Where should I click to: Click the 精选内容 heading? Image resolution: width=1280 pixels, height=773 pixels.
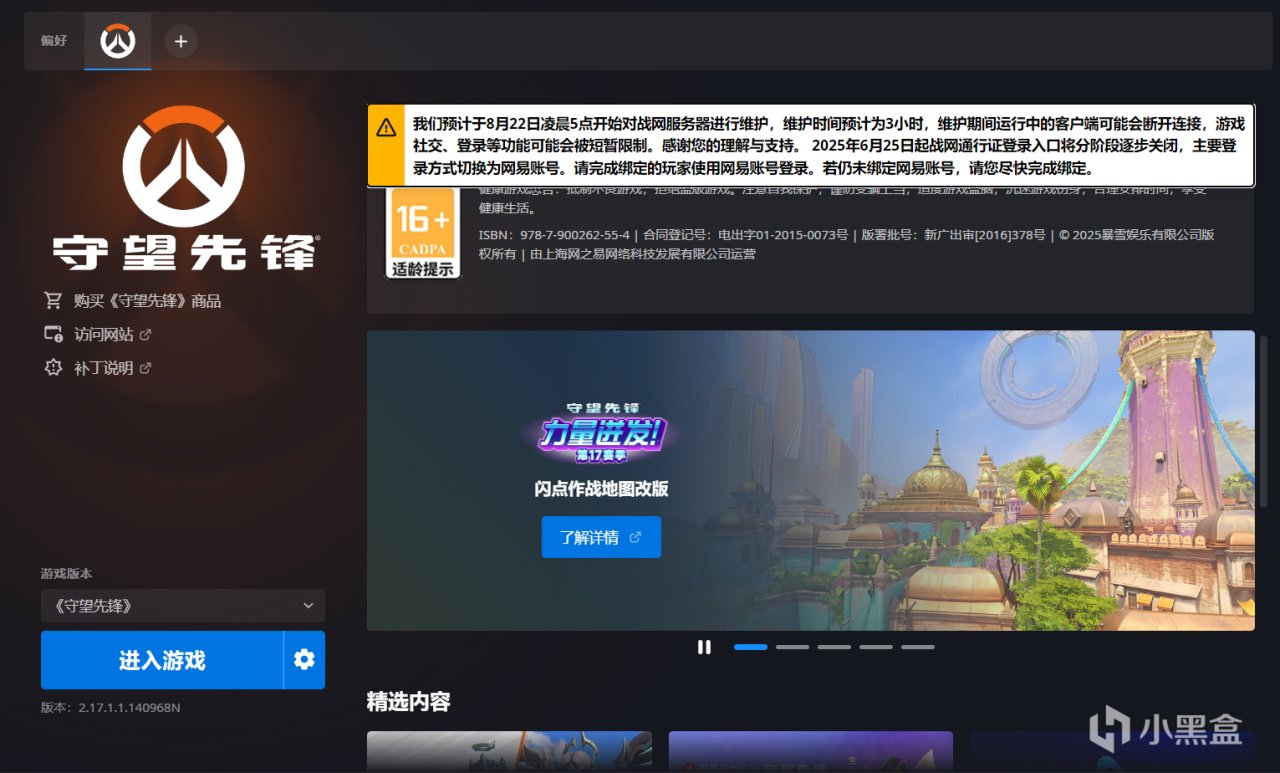pyautogui.click(x=408, y=702)
